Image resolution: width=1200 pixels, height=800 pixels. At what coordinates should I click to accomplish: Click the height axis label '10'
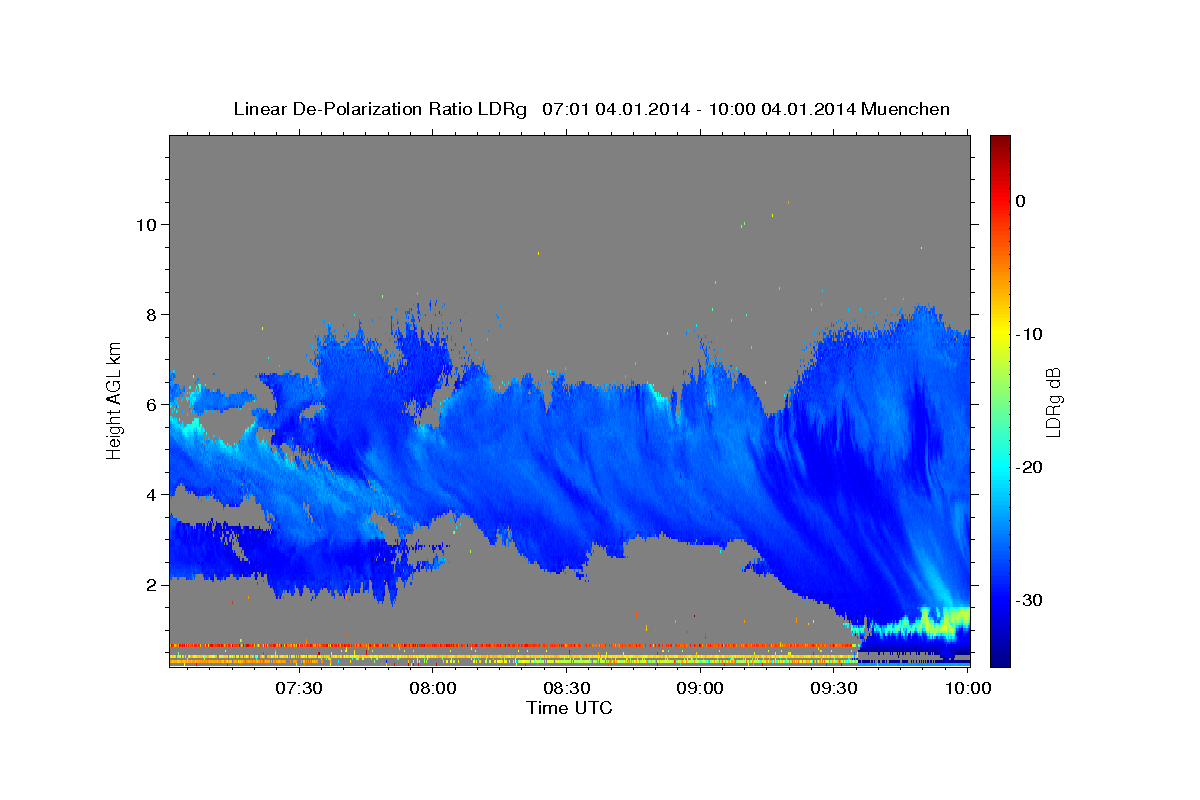pos(149,224)
